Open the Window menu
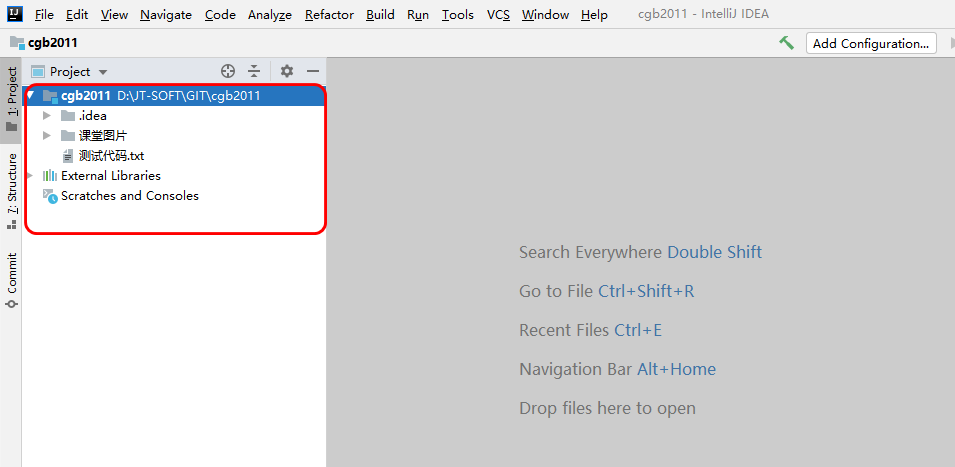The image size is (955, 467). 545,15
